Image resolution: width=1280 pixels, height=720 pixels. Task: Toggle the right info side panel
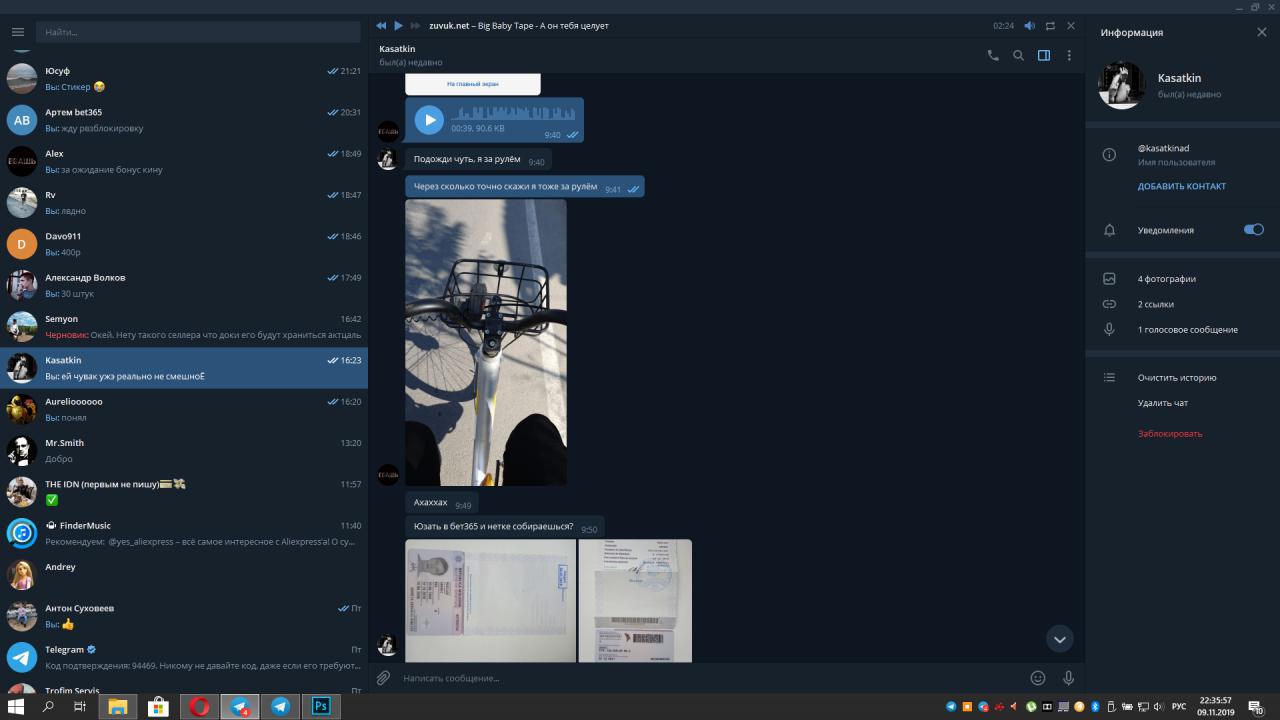tap(1044, 56)
